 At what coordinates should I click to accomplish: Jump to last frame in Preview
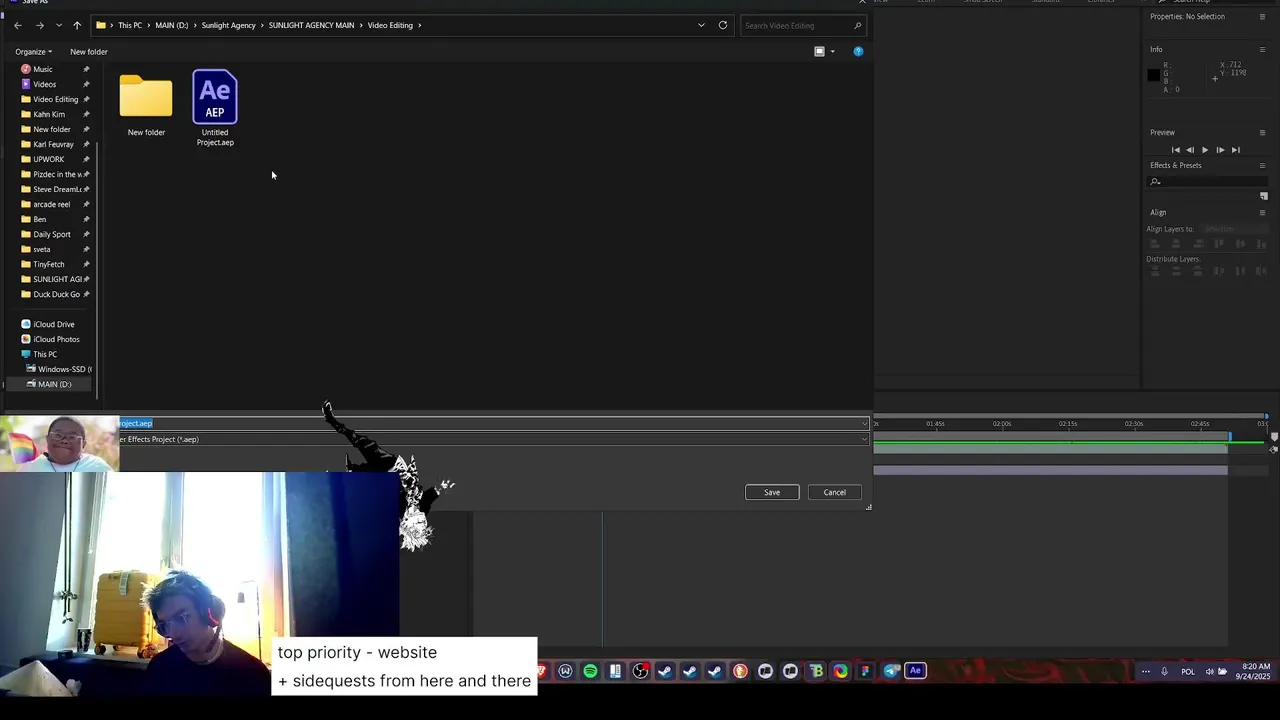point(1235,150)
